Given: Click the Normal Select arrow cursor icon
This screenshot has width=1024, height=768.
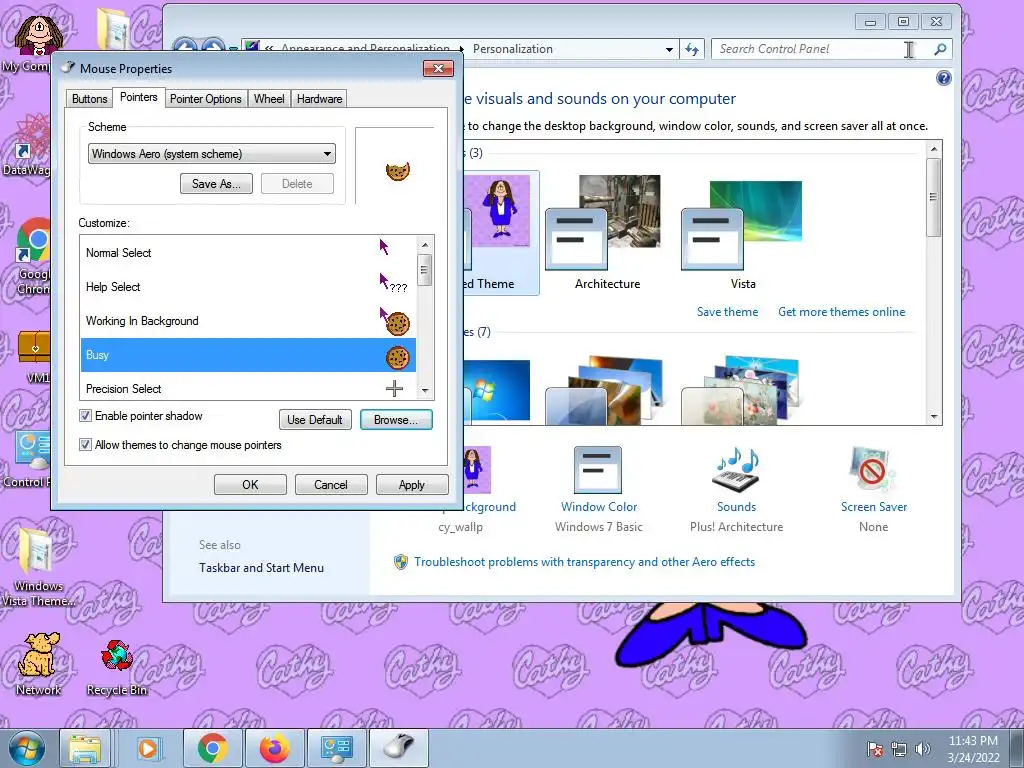Looking at the screenshot, I should coord(384,247).
